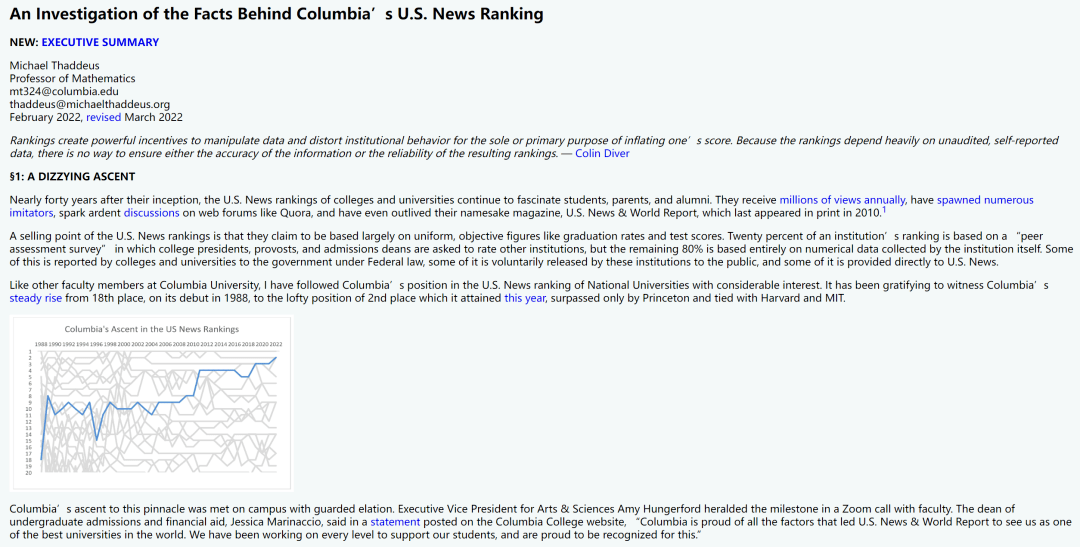The height and width of the screenshot is (547, 1080).
Task: Click the '§1: A DIZZYING ASCENT' heading
Action: 72,176
